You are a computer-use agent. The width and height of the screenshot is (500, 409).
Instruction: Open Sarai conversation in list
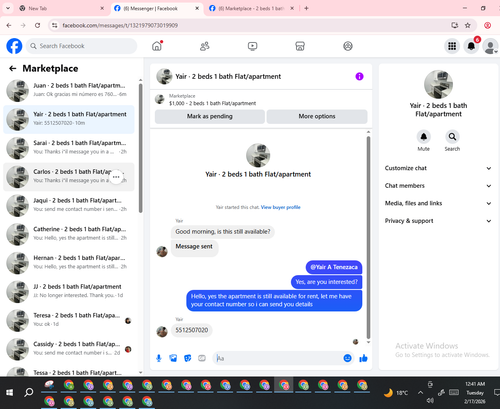[69, 148]
